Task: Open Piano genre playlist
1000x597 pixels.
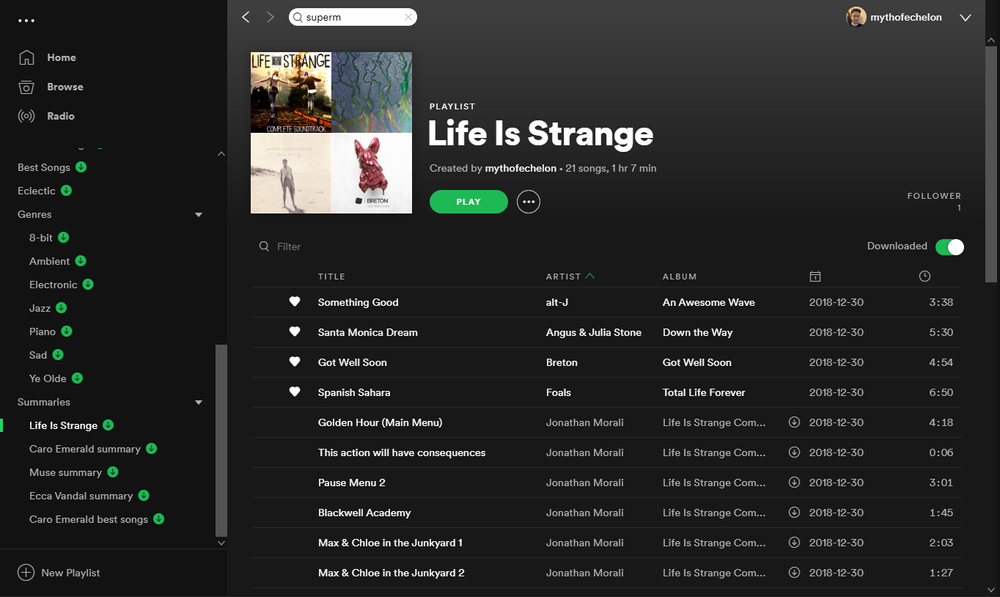Action: [x=42, y=332]
